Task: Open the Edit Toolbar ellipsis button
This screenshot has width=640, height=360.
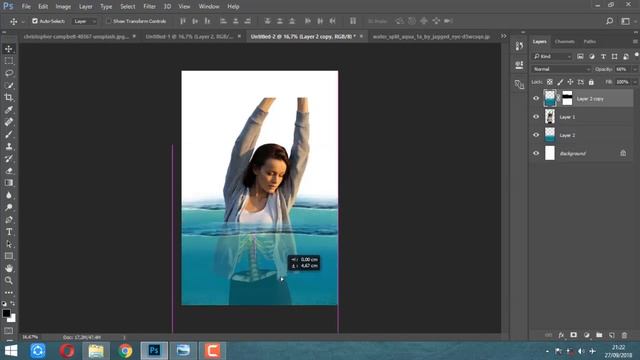Action: click(9, 293)
